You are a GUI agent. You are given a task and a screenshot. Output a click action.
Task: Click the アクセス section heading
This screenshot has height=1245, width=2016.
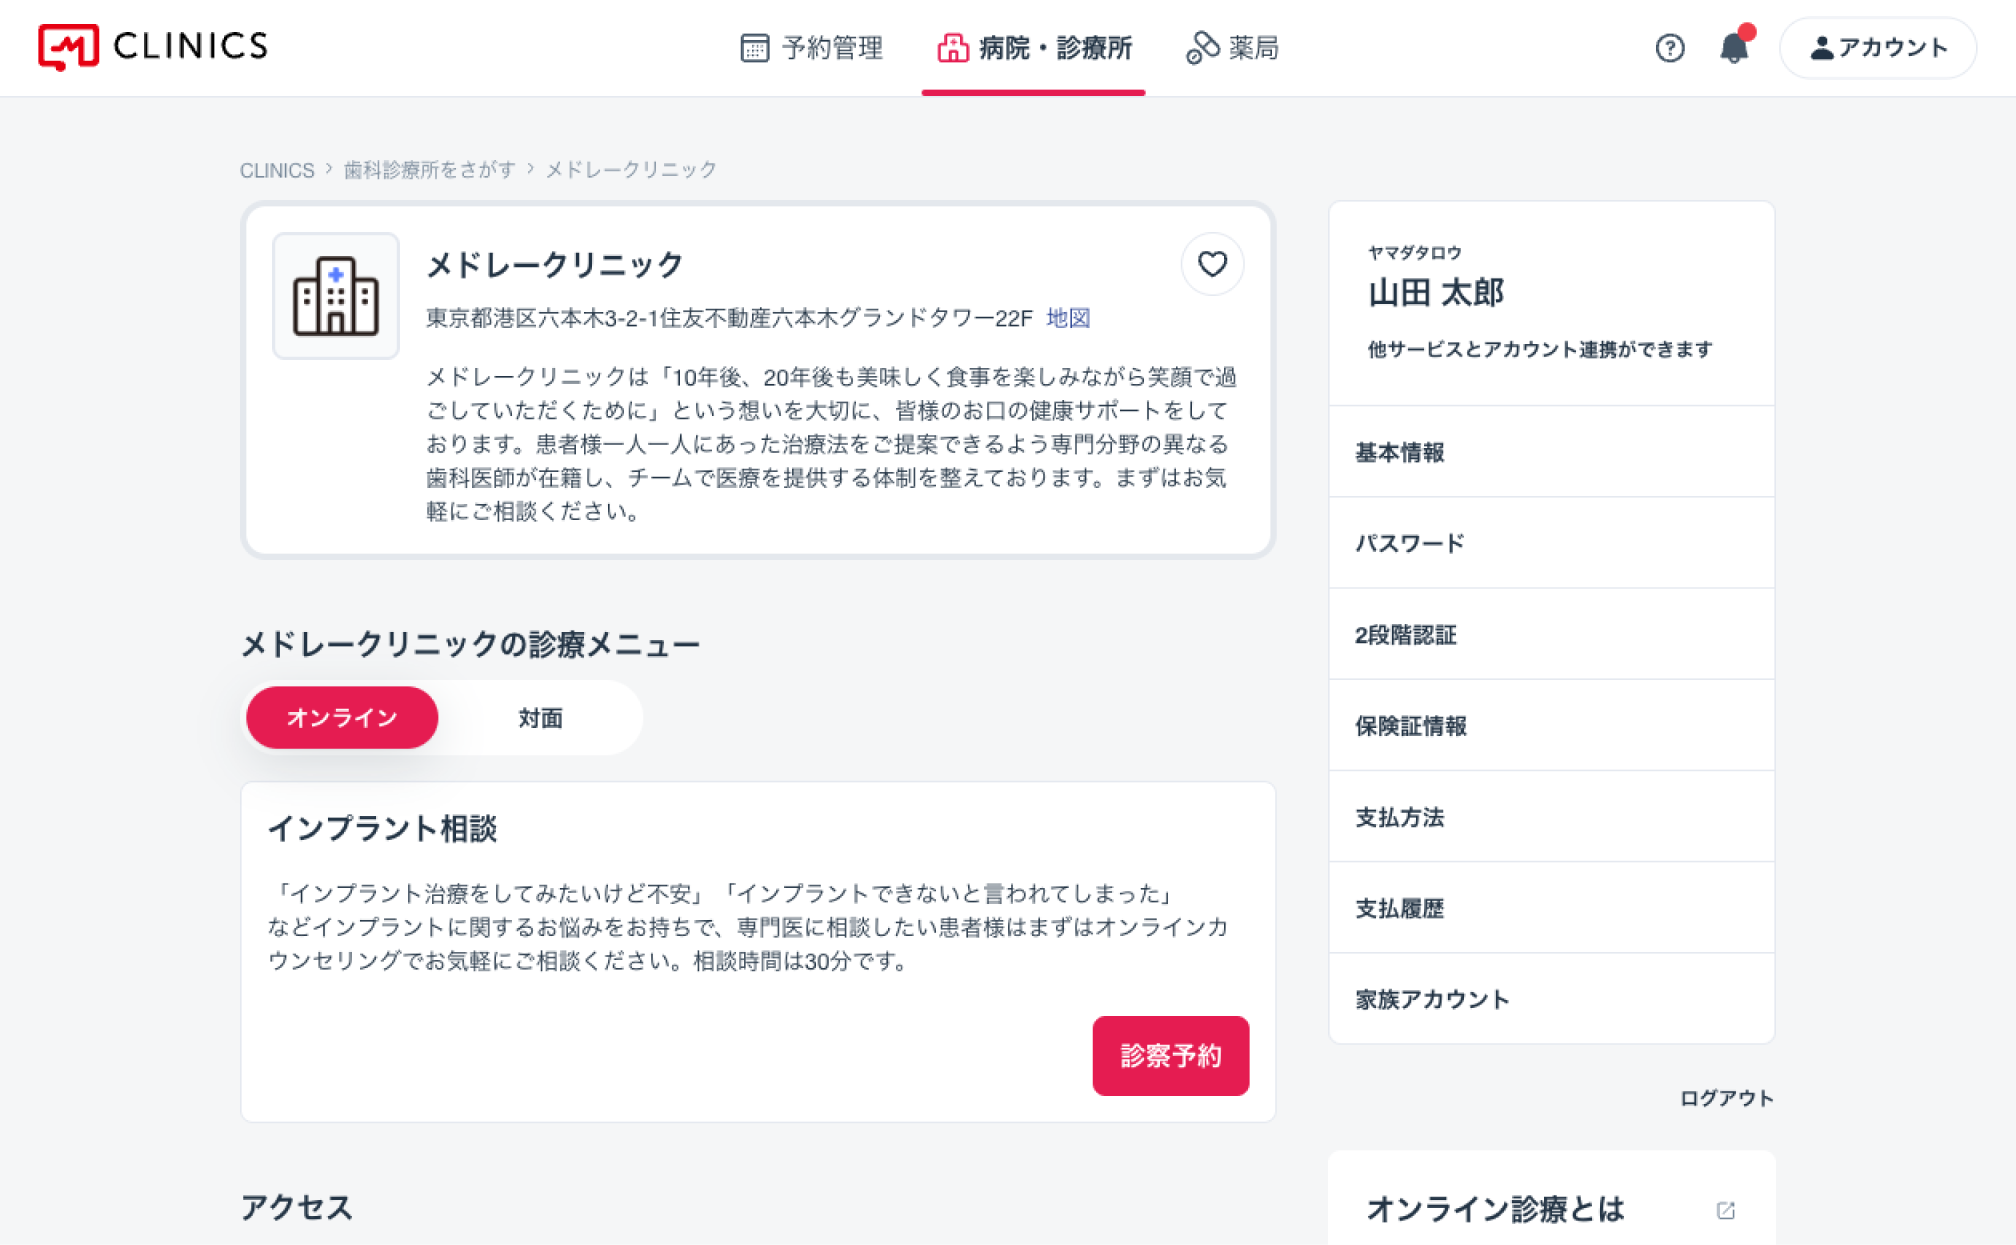point(296,1207)
